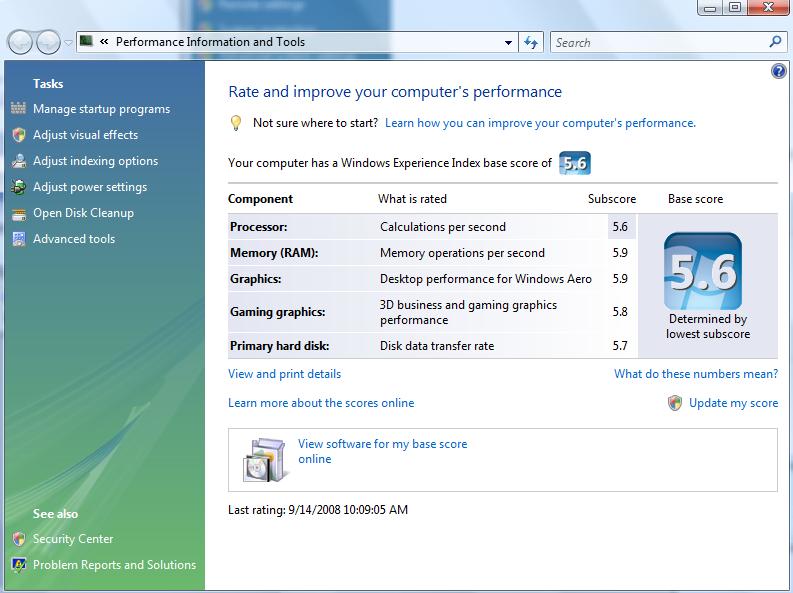
Task: Open What do these numbers mean link
Action: (x=696, y=374)
